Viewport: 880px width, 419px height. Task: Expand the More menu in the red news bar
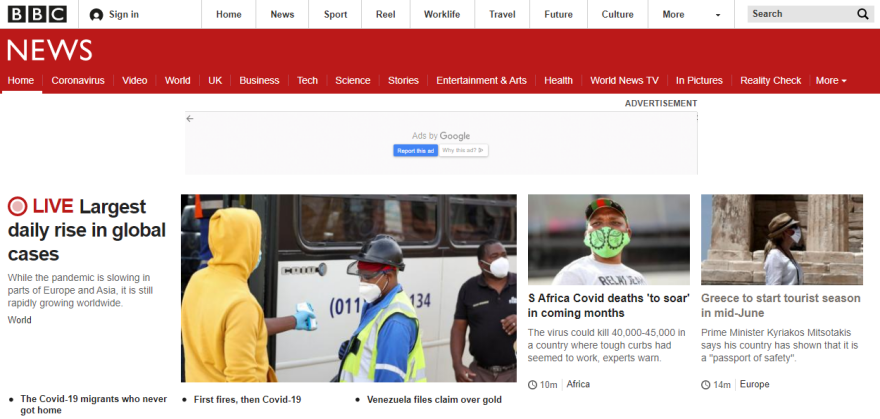point(830,81)
